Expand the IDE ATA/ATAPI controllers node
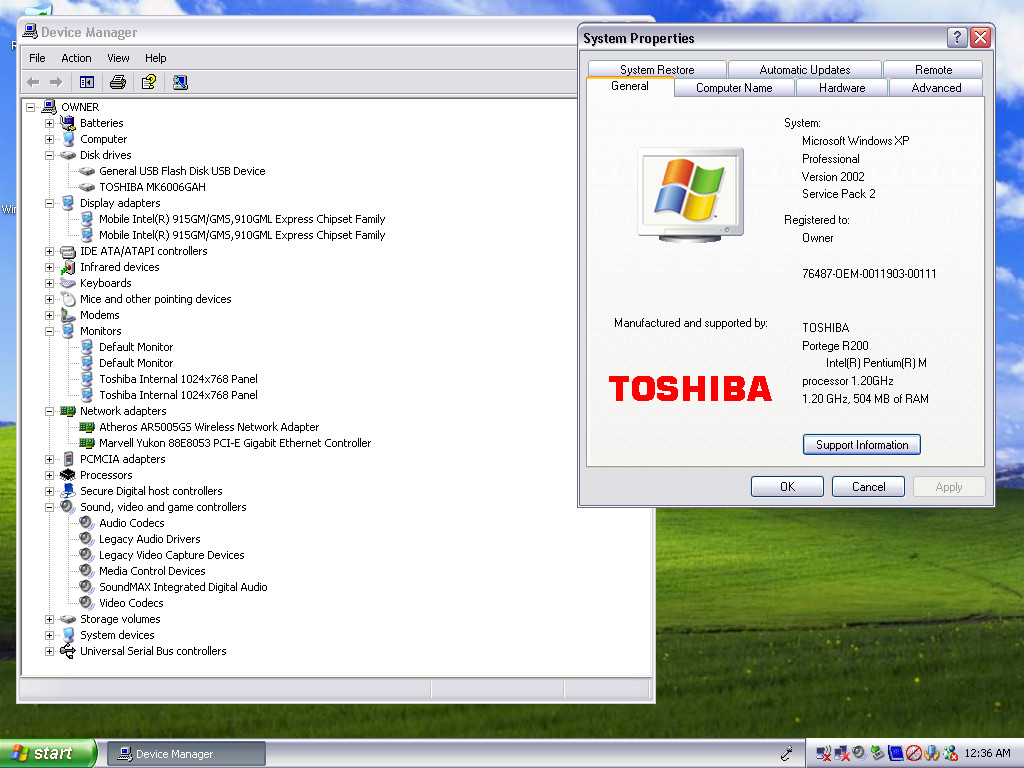Screen dimensions: 1024x768 (x=49, y=251)
